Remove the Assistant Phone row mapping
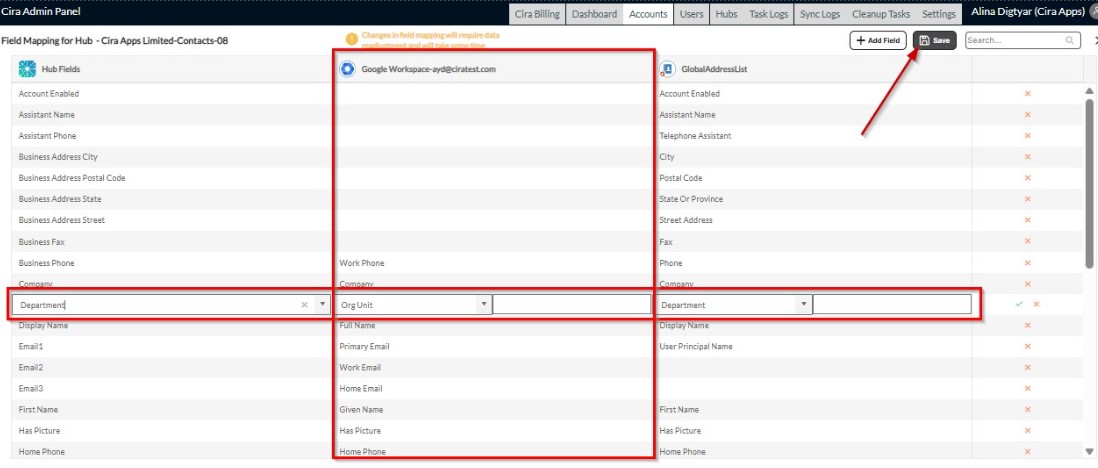1098x468 pixels. point(1027,135)
